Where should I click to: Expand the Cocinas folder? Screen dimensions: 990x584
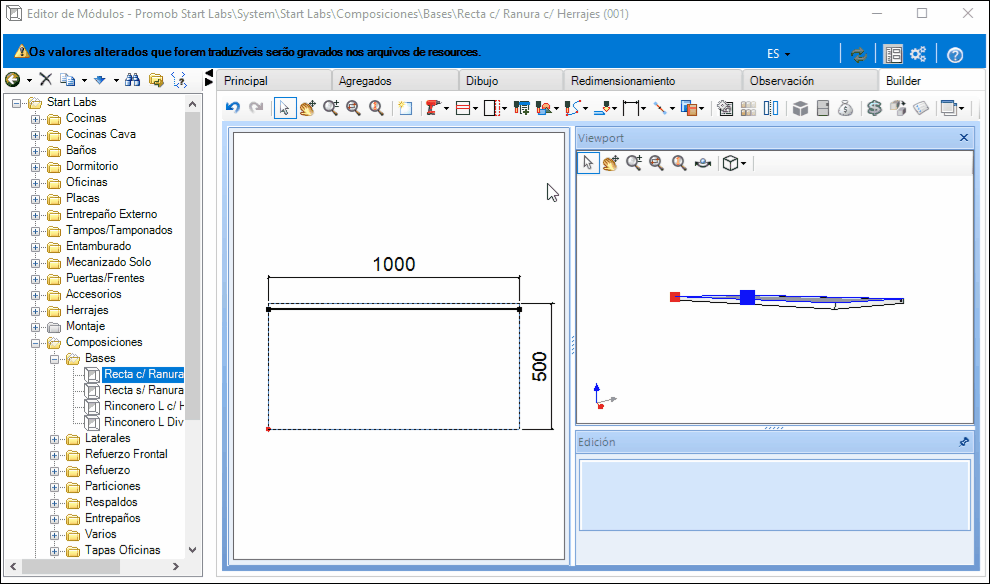(x=36, y=119)
